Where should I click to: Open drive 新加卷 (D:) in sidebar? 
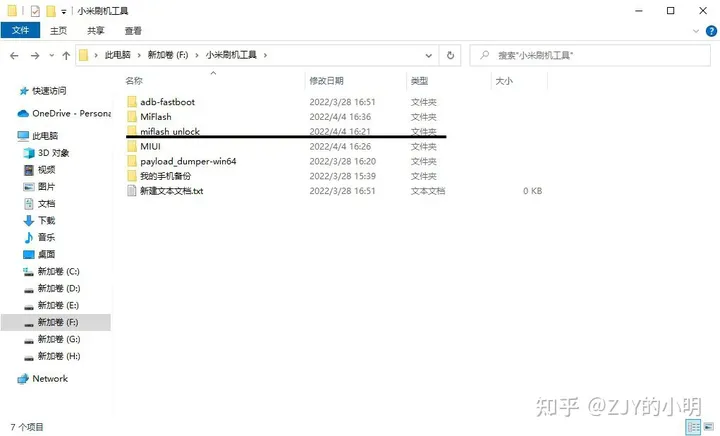(x=51, y=289)
